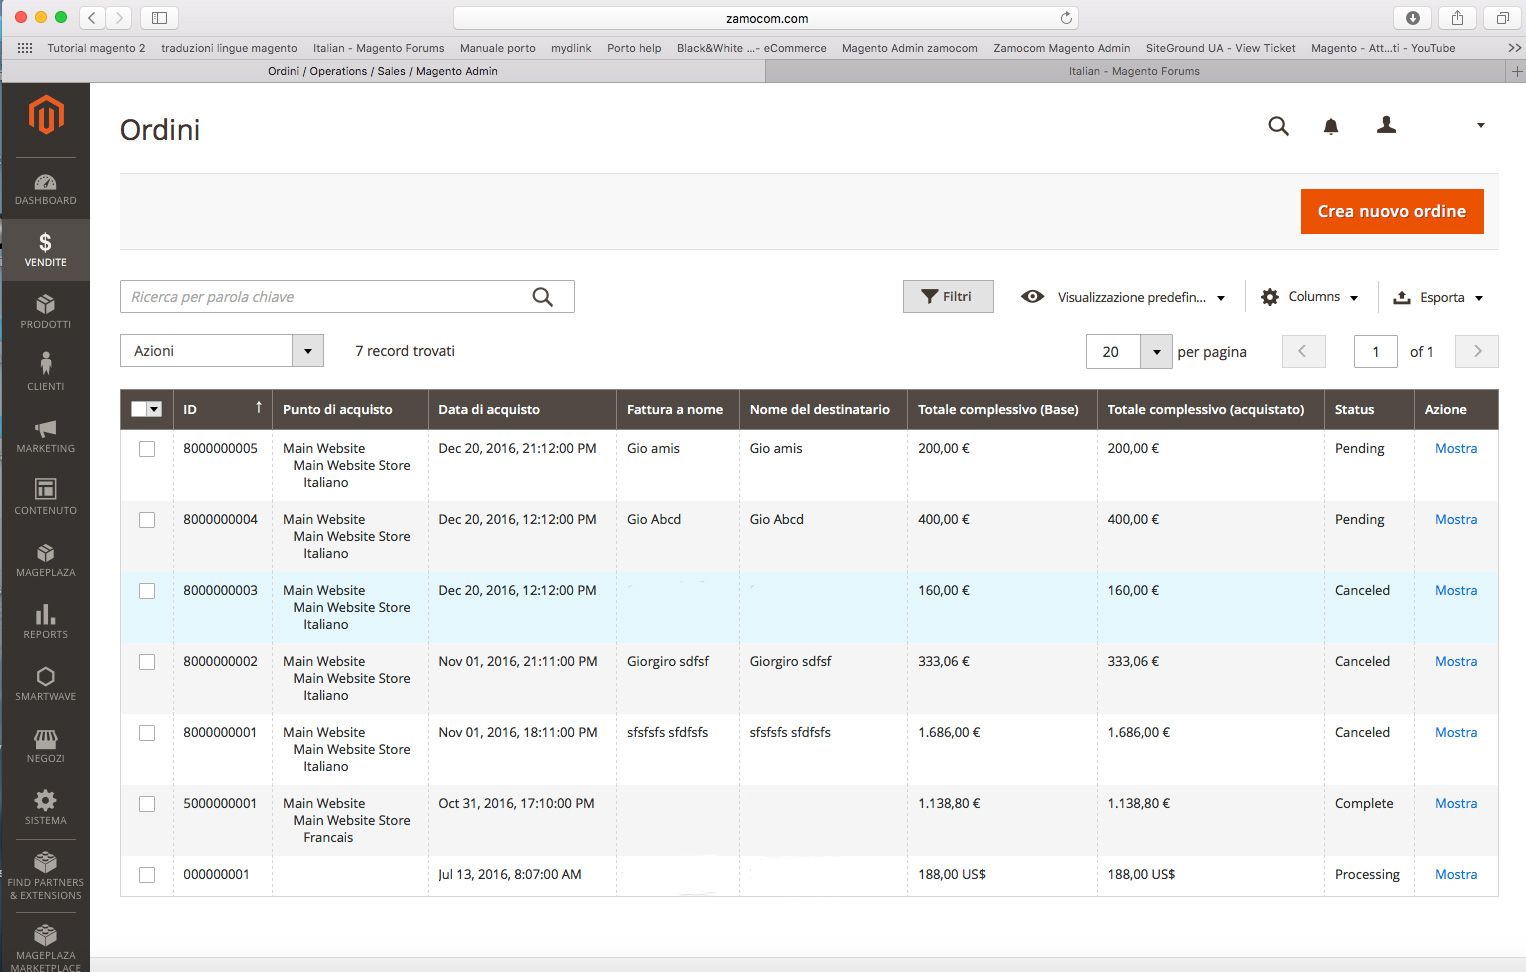Open Visualizzazione predefinita view dropdown

point(1123,297)
